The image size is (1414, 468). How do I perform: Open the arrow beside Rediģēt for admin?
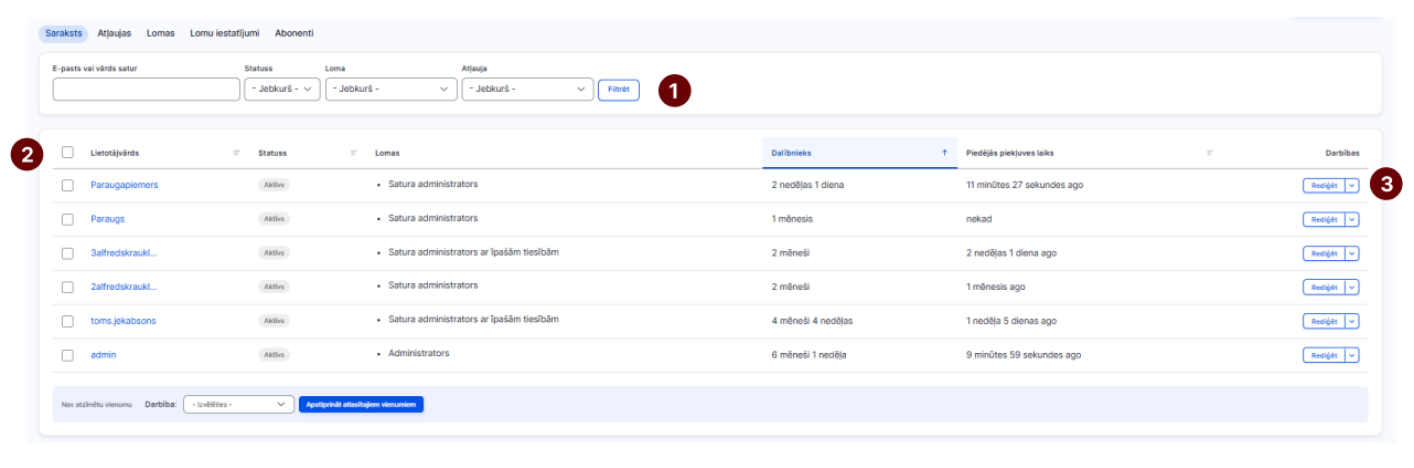tap(1352, 355)
